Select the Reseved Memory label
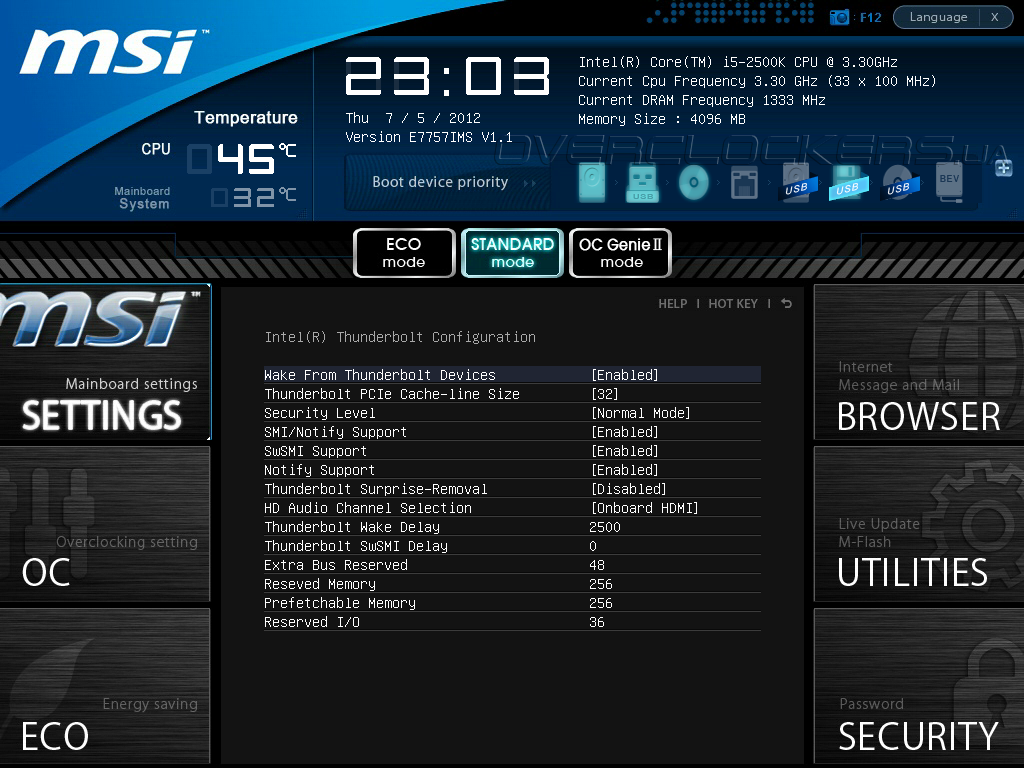Image resolution: width=1024 pixels, height=768 pixels. tap(320, 584)
